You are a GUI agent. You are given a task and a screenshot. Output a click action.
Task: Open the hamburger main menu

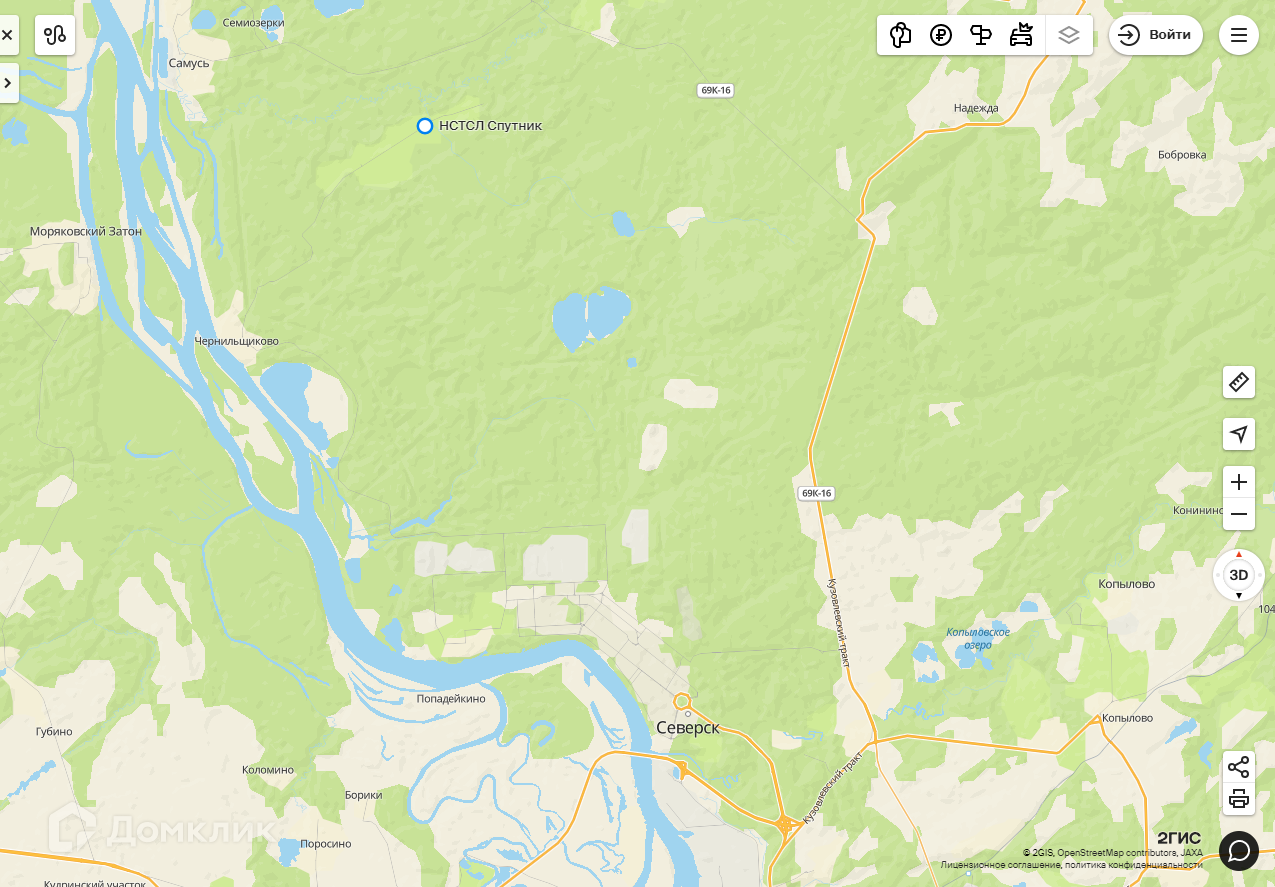[1239, 35]
